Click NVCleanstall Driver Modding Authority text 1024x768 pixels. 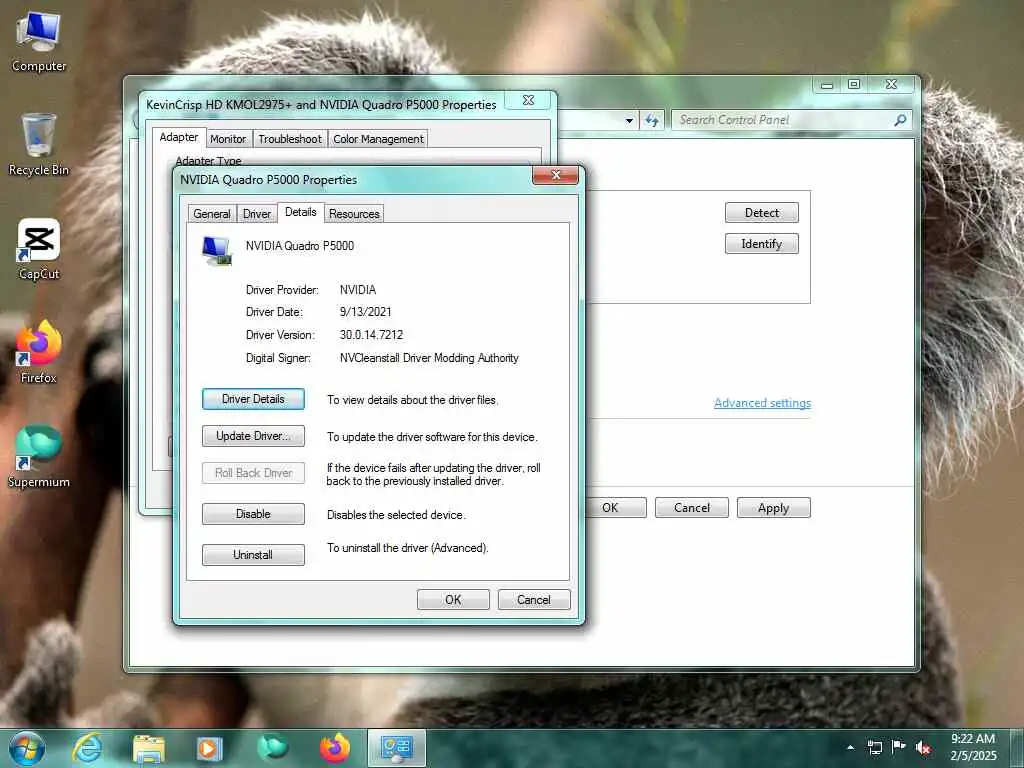pos(429,358)
